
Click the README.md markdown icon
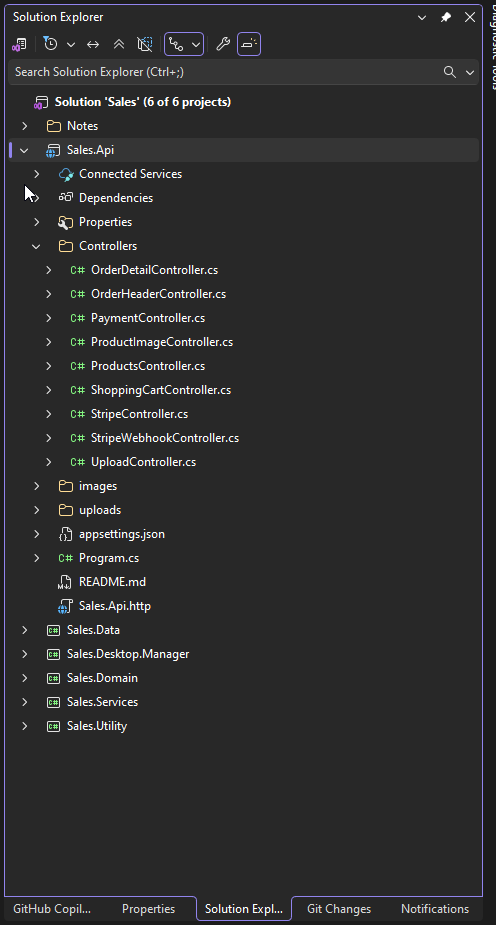tap(64, 582)
